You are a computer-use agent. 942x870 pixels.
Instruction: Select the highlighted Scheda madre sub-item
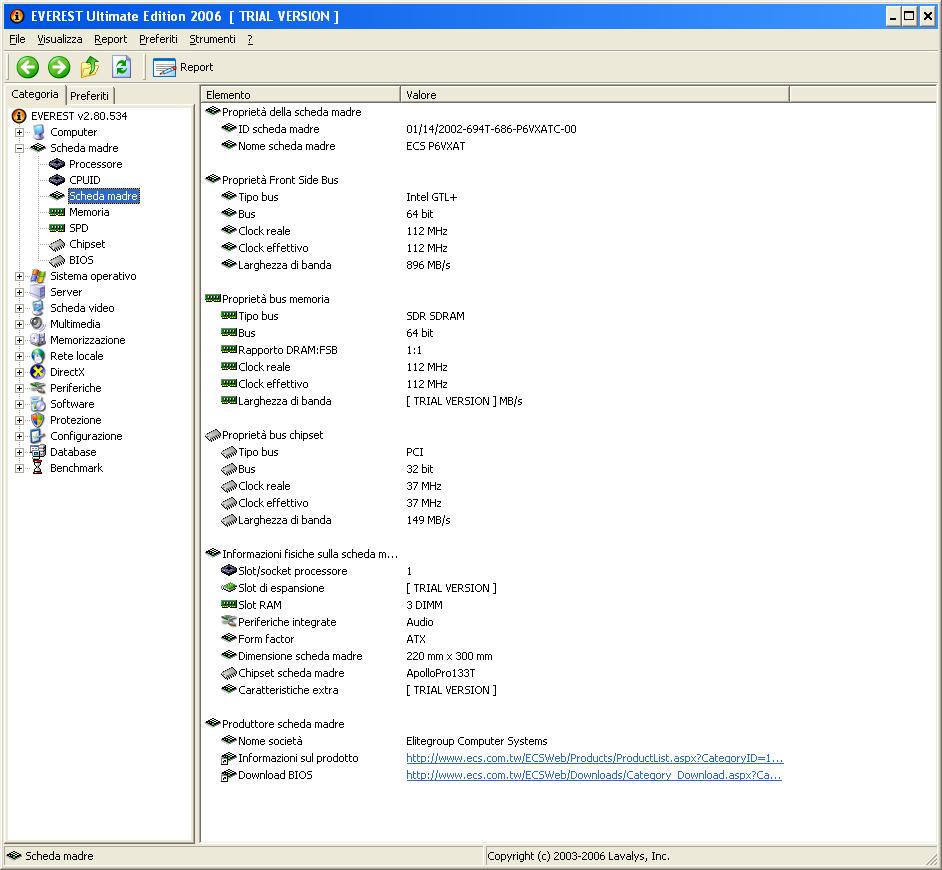[103, 196]
